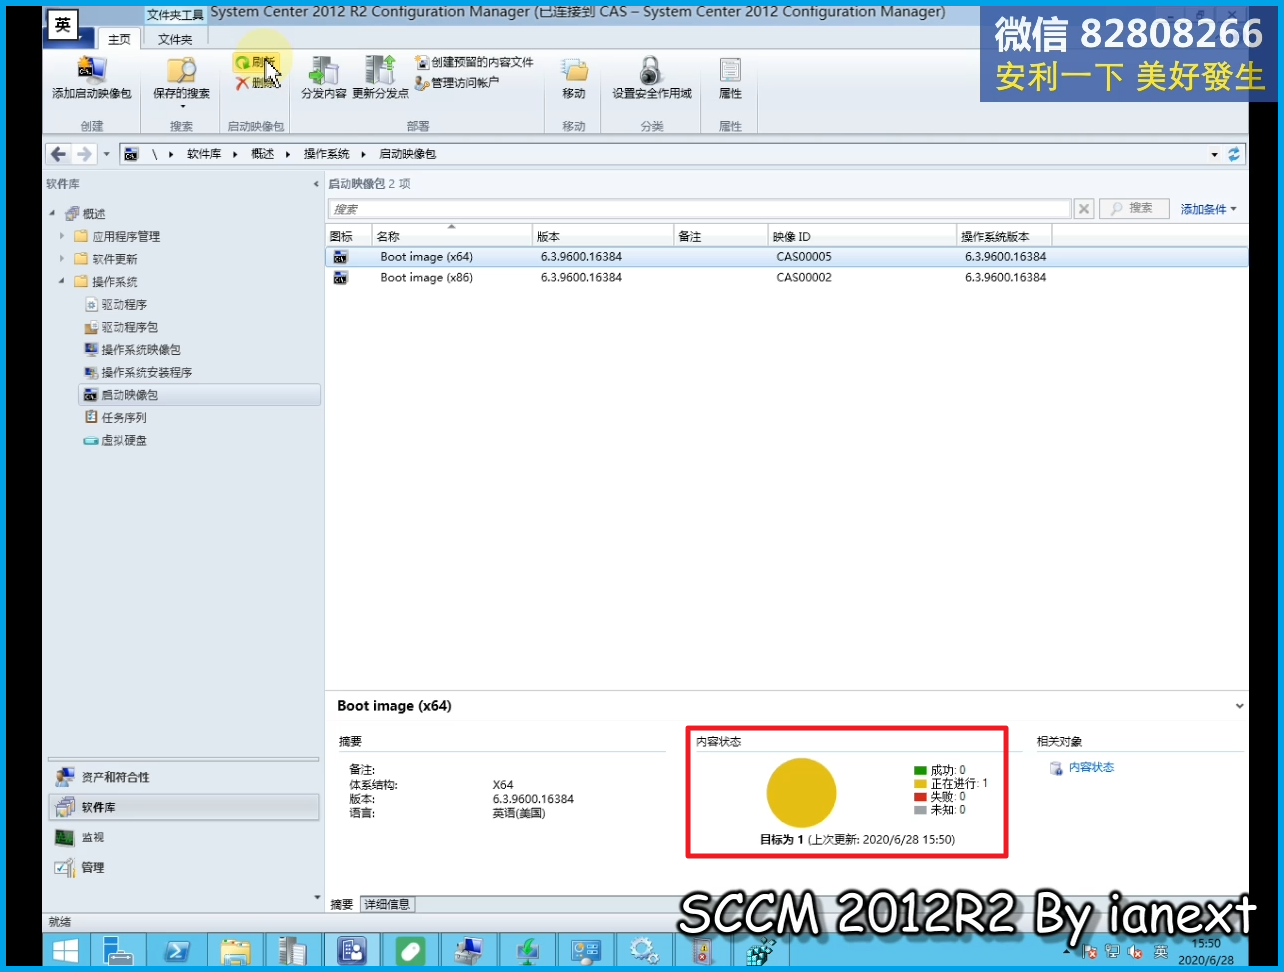Open File Explorer from the taskbar
Screen dimensions: 1284x972
pos(235,950)
